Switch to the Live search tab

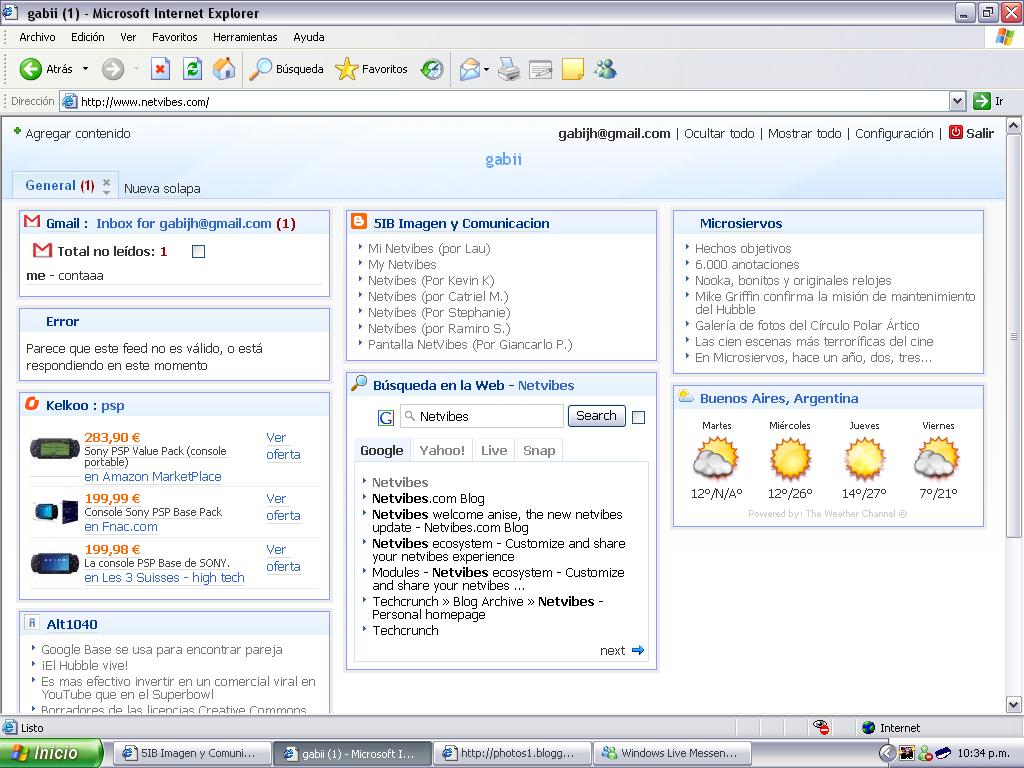[494, 450]
